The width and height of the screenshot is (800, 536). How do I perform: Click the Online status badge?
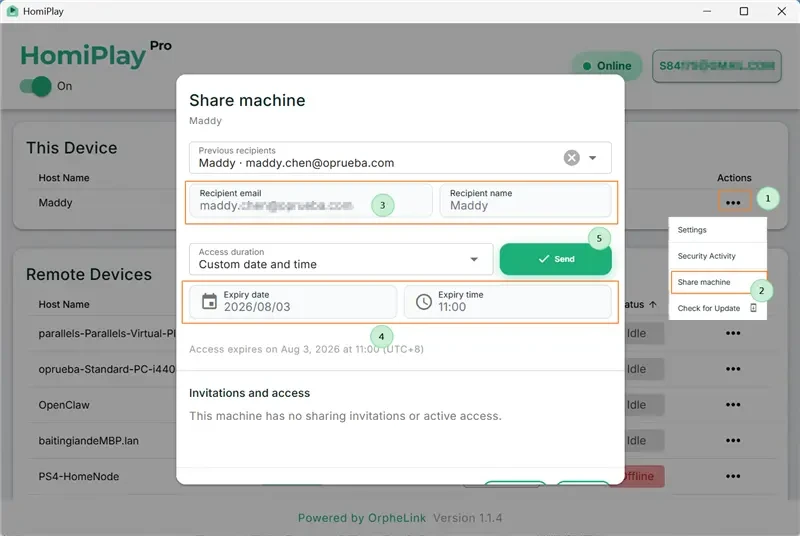607,66
